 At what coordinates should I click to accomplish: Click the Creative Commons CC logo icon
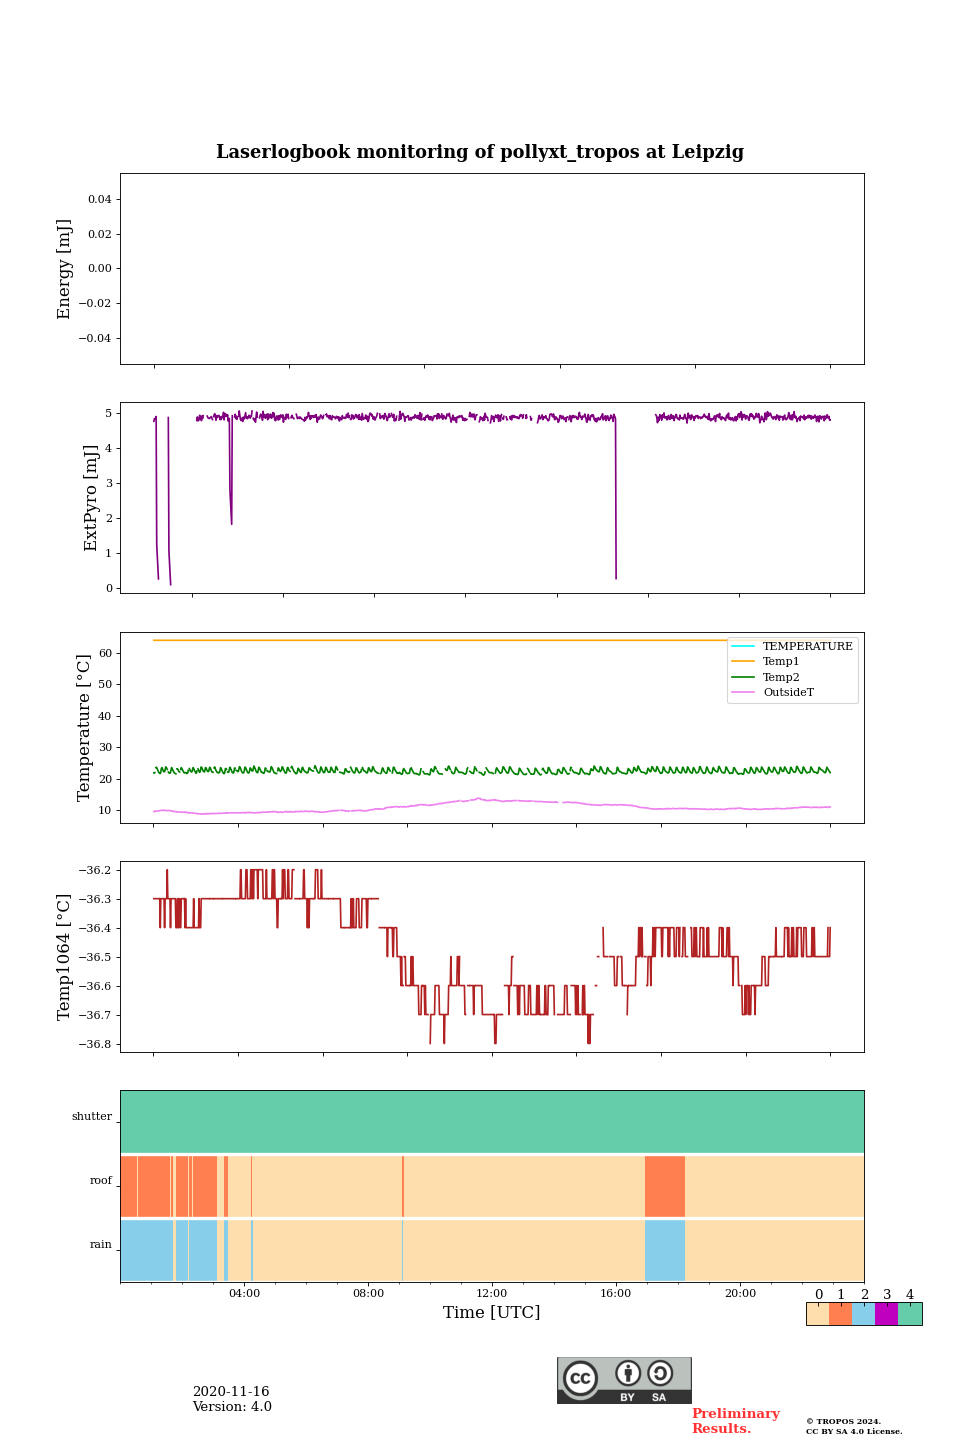pos(580,1378)
